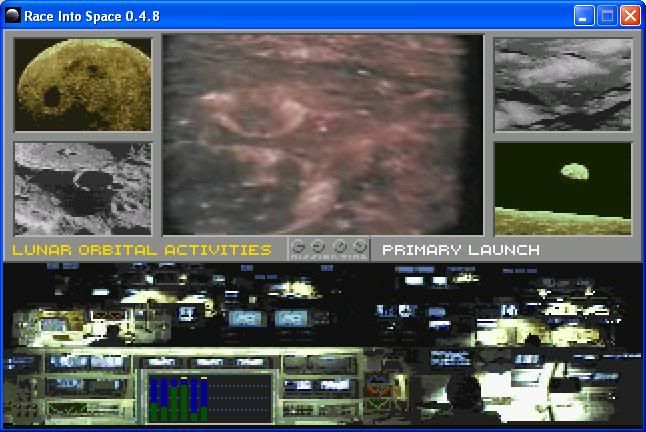This screenshot has height=432, width=646.
Task: Click the first mission time clock dial
Action: click(x=298, y=246)
